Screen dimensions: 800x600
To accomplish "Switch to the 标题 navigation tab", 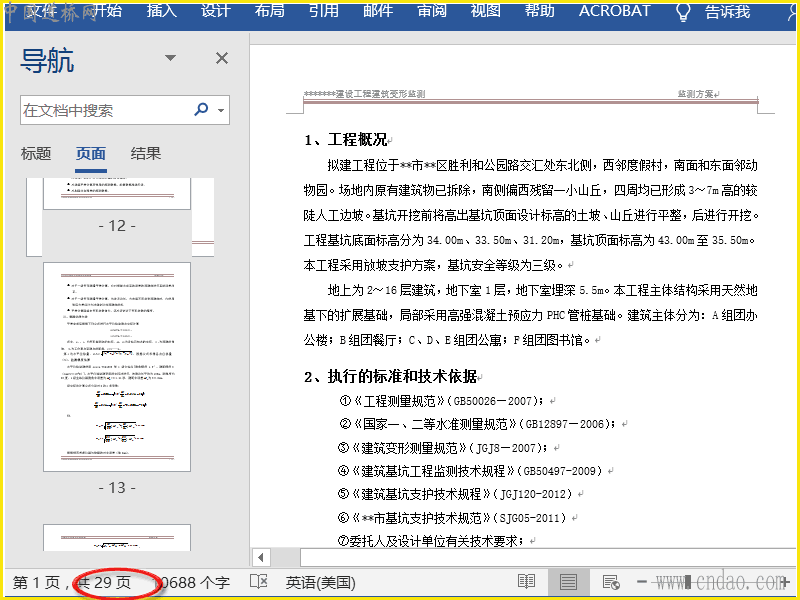I will (36, 154).
